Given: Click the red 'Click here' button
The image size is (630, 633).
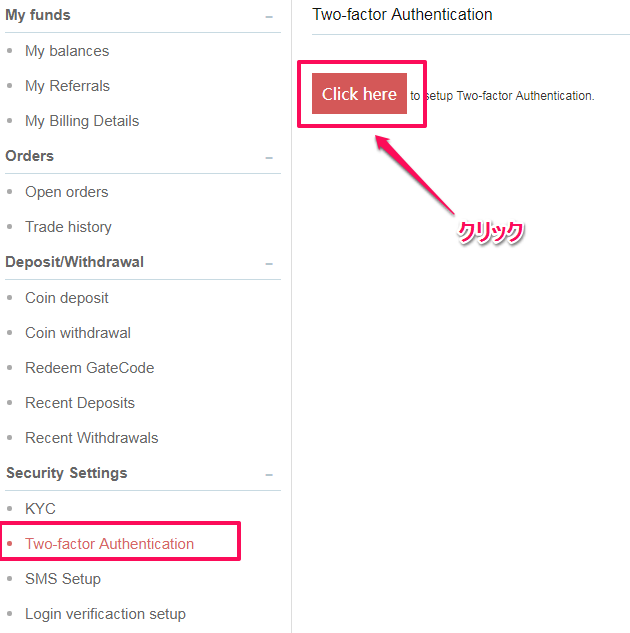Looking at the screenshot, I should 359,94.
